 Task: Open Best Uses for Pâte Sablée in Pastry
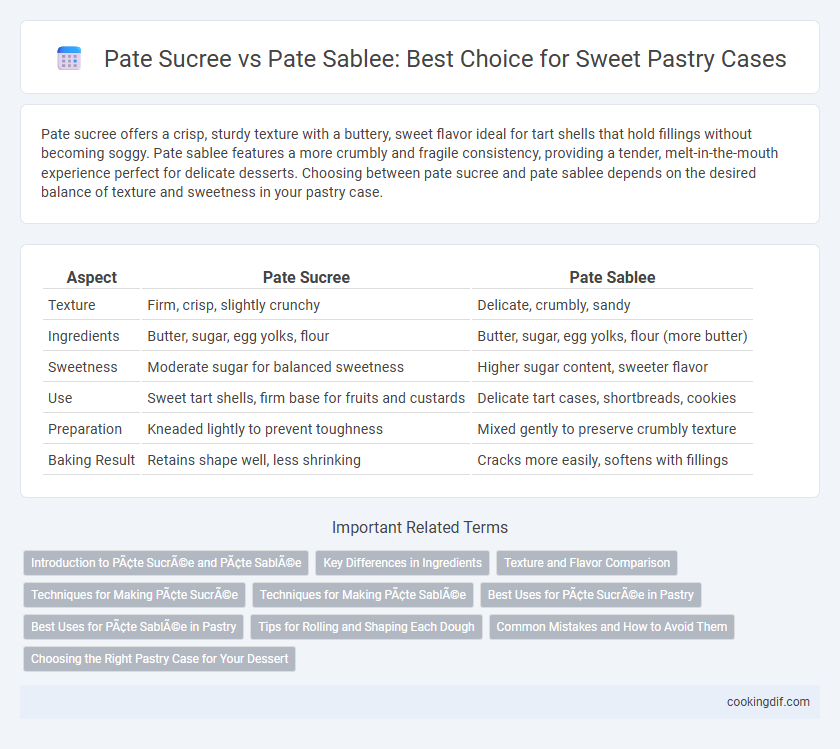tap(133, 627)
